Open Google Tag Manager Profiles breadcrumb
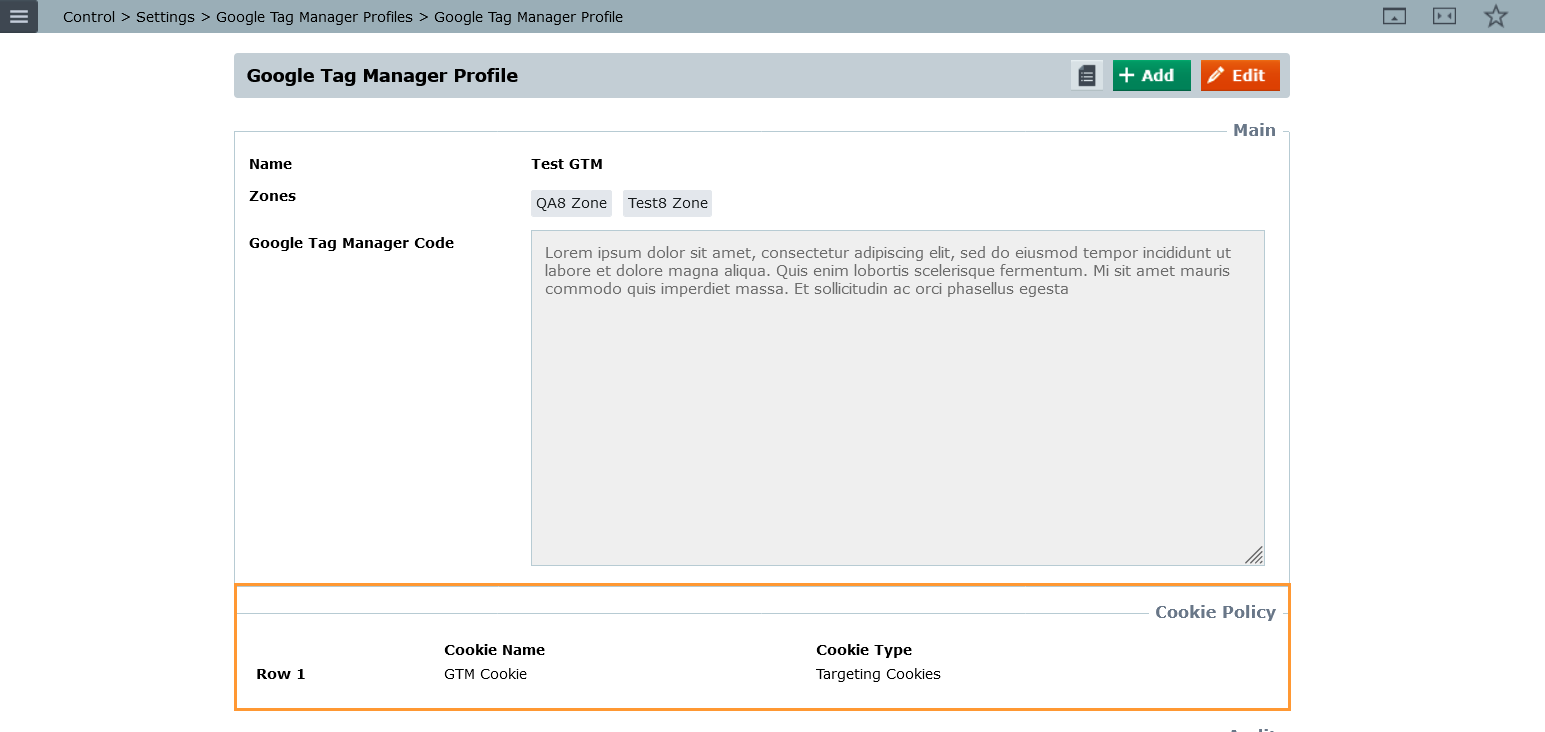Image resolution: width=1545 pixels, height=732 pixels. click(x=314, y=17)
